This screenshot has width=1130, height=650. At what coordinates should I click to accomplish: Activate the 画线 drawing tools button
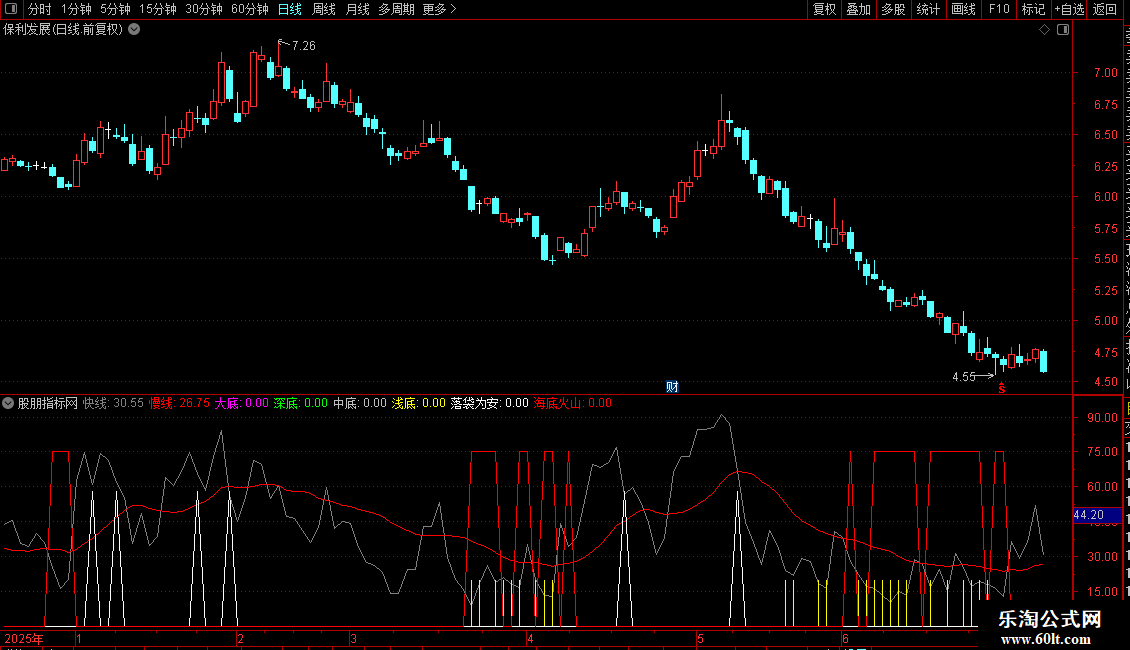[x=964, y=9]
